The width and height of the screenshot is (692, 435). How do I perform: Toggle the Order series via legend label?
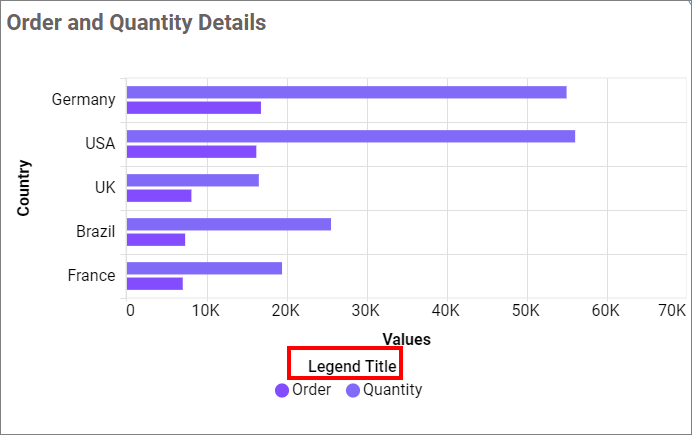click(311, 390)
